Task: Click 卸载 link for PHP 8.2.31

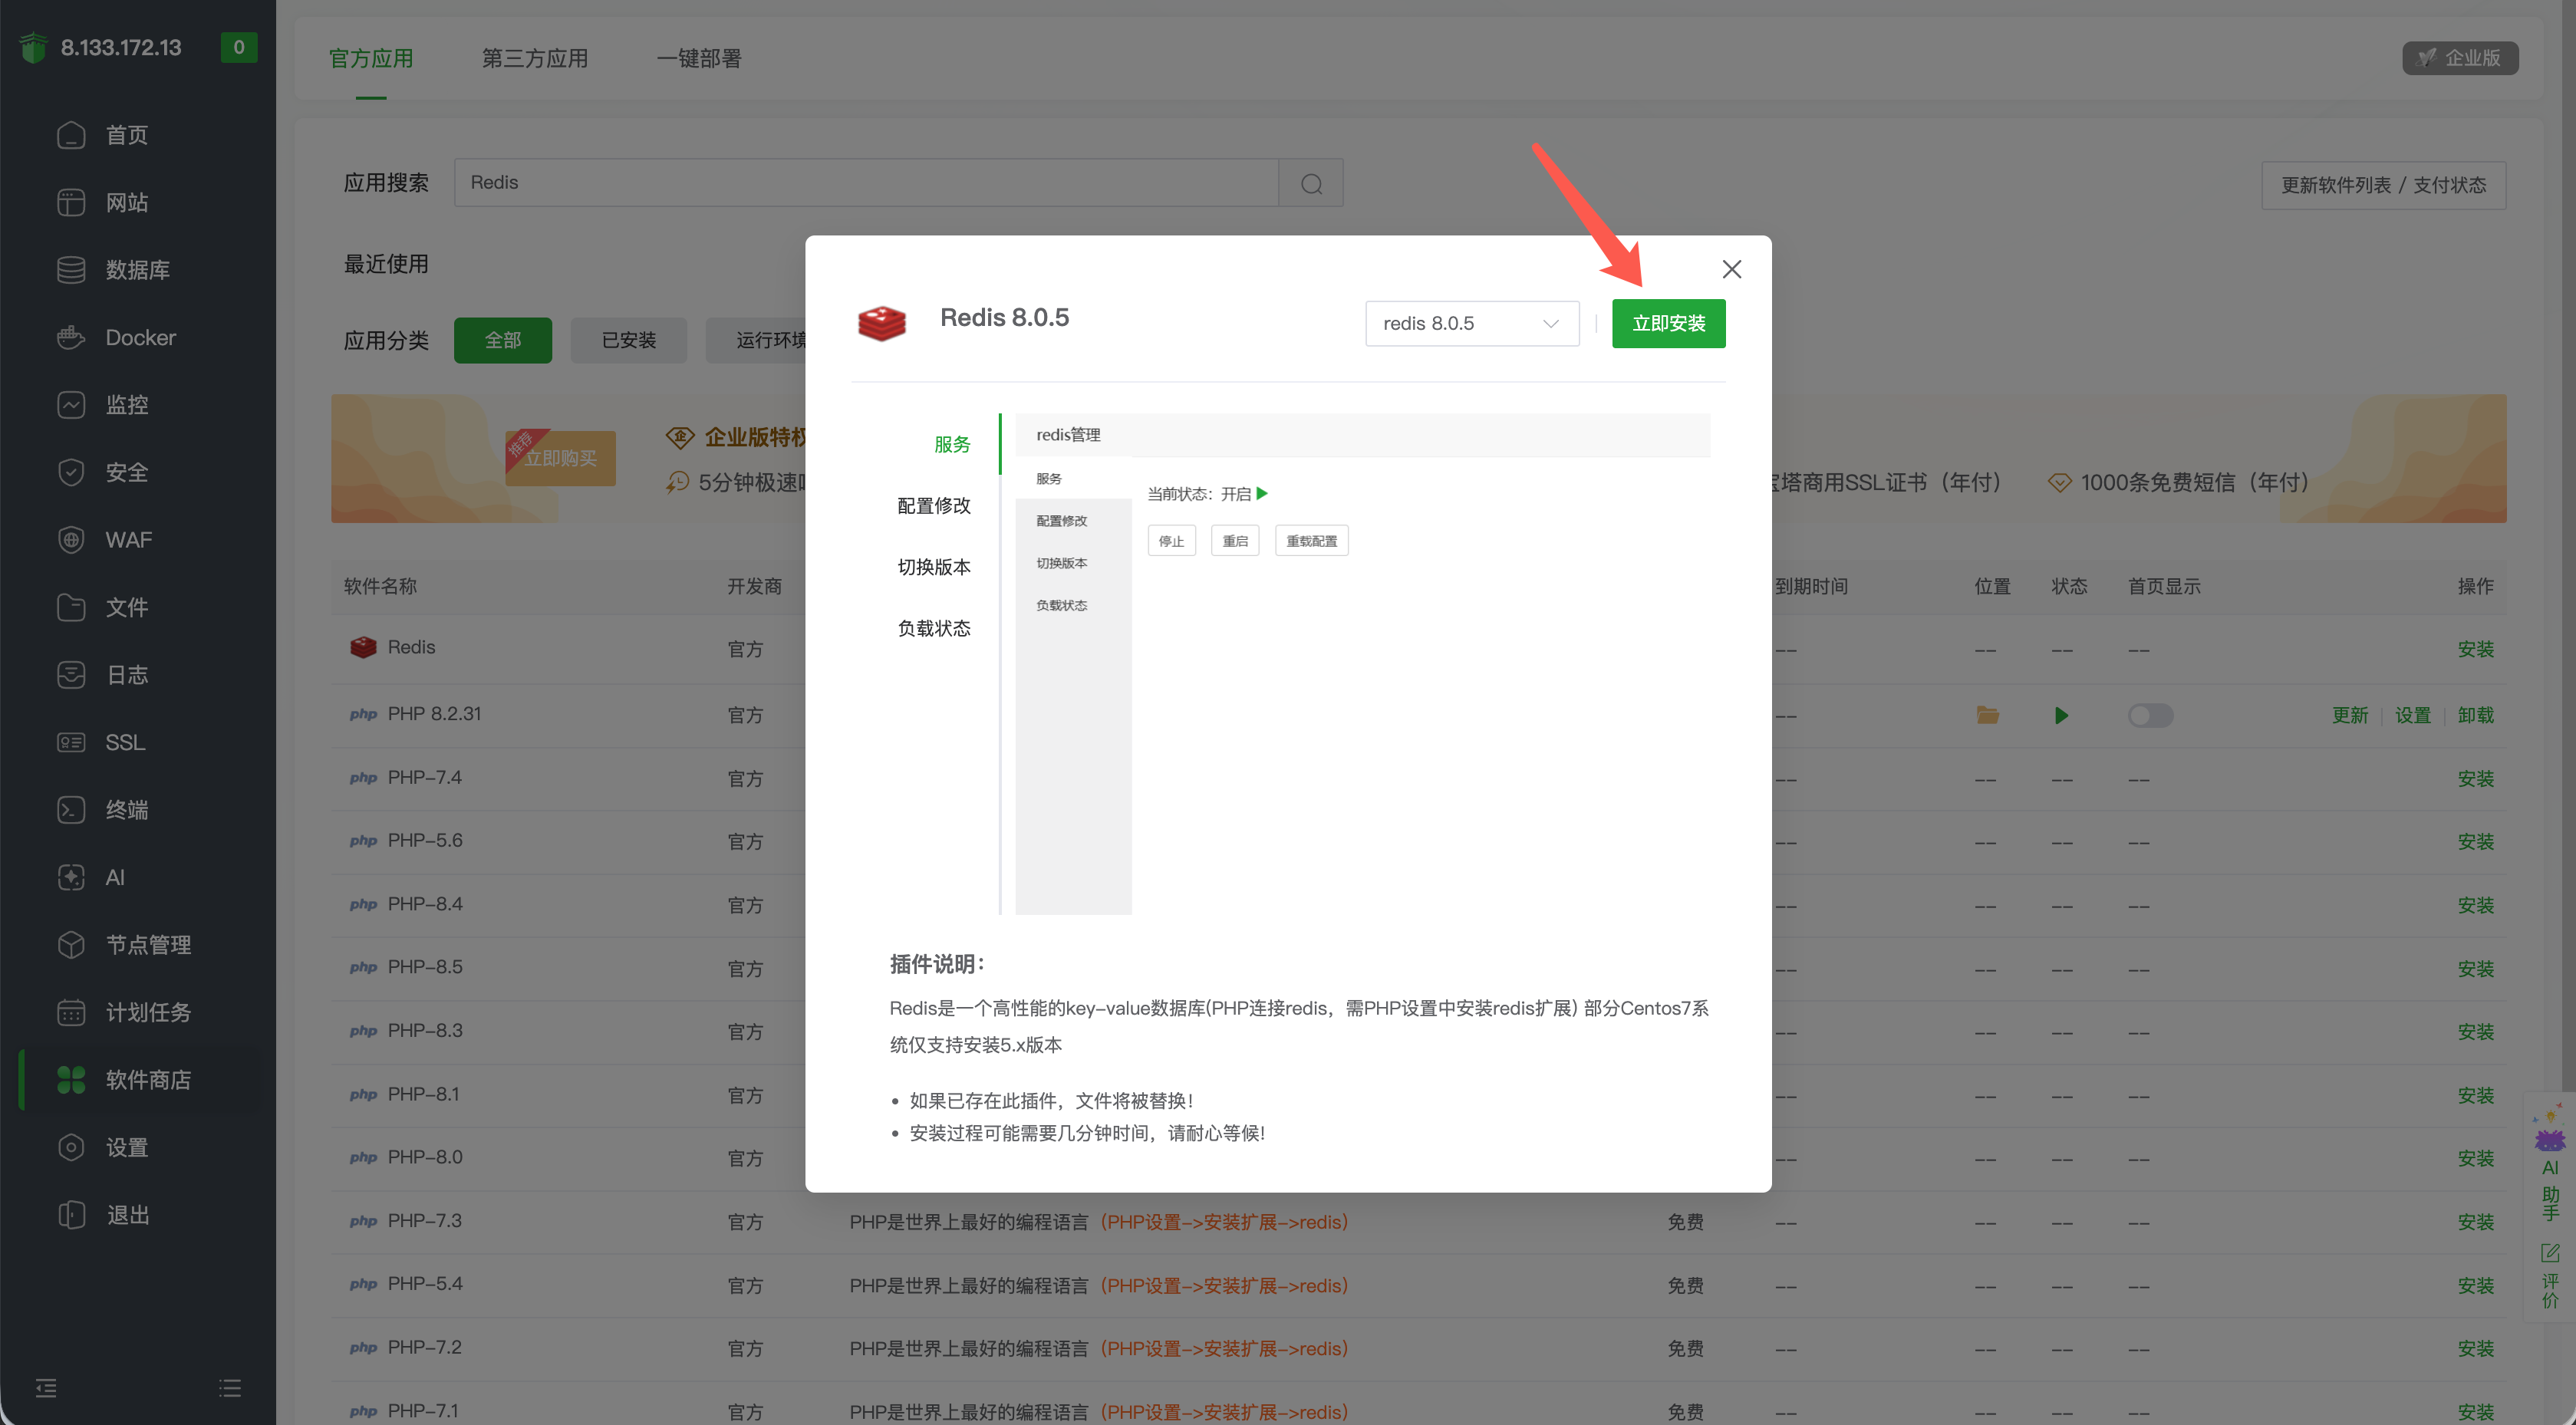Action: (x=2476, y=715)
